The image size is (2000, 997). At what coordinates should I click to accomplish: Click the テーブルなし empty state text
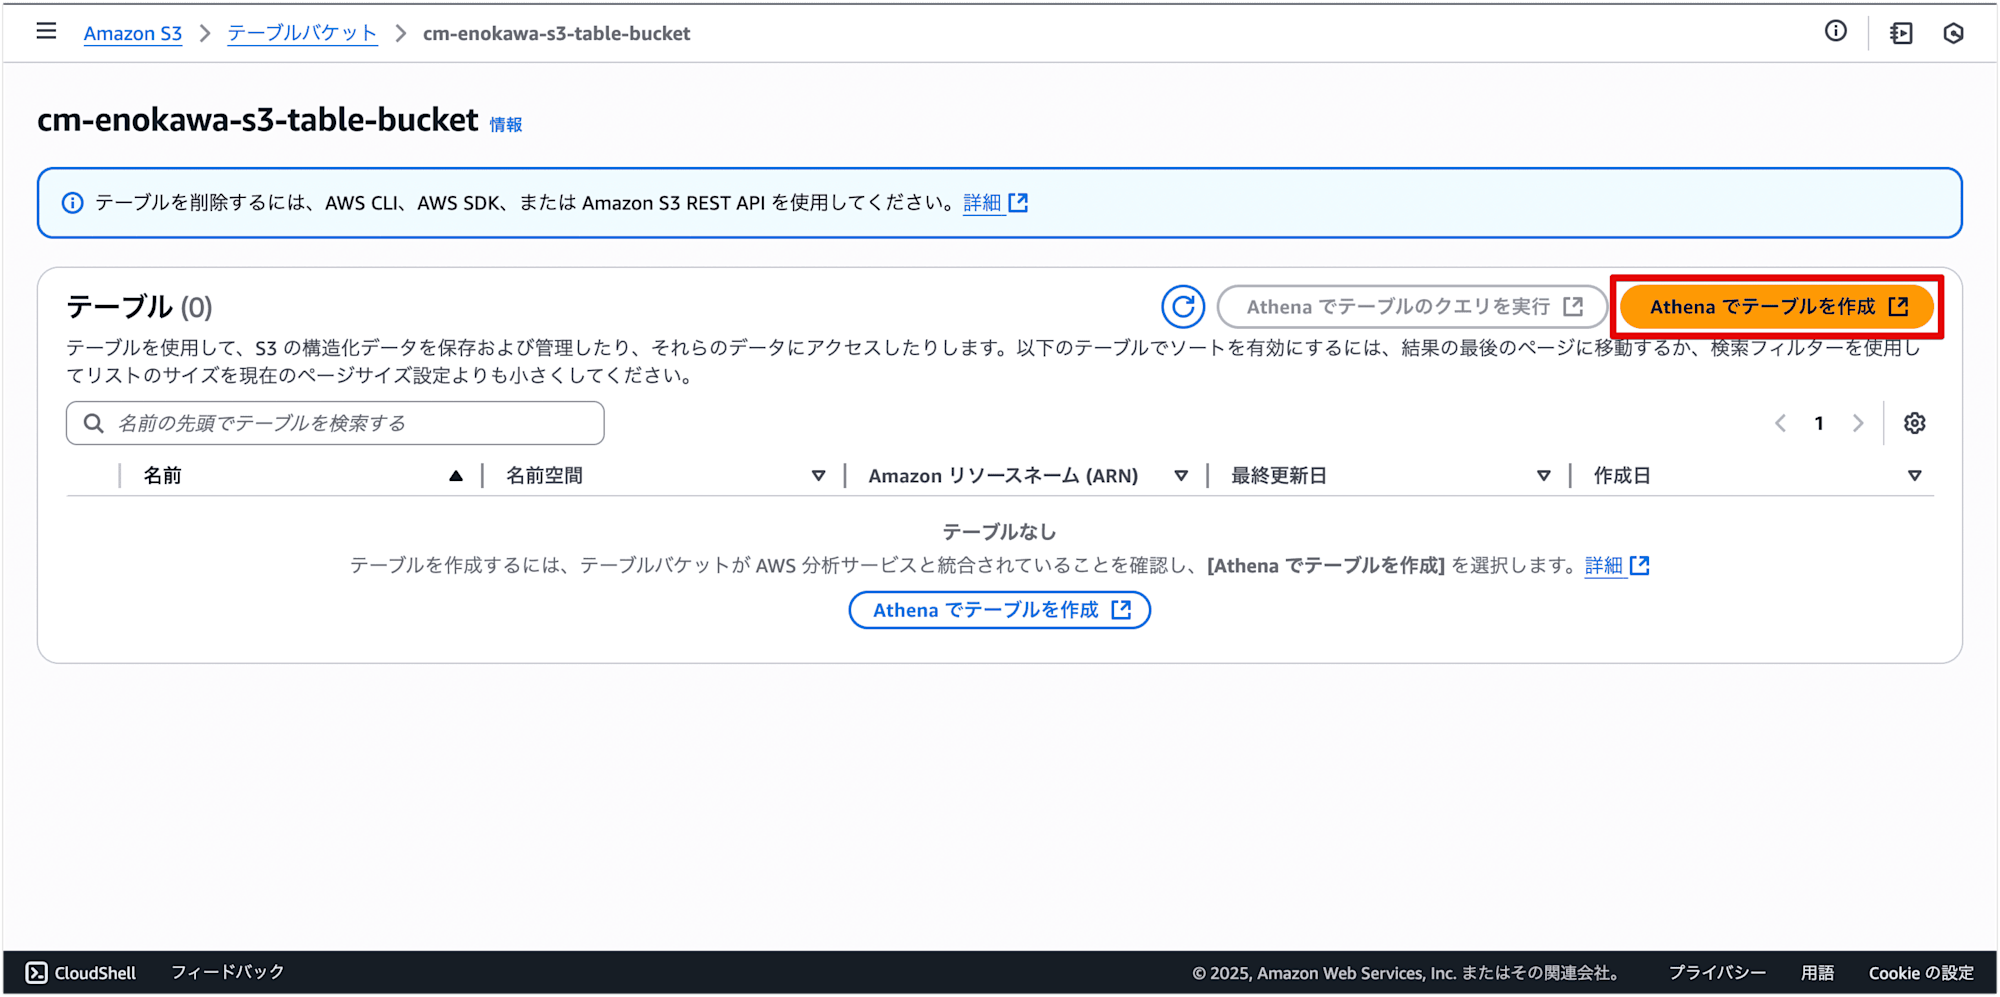pyautogui.click(x=1000, y=532)
